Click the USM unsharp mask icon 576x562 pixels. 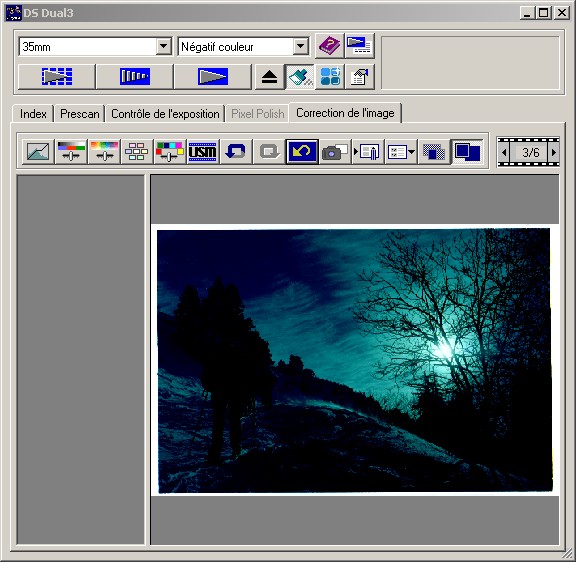[x=202, y=151]
